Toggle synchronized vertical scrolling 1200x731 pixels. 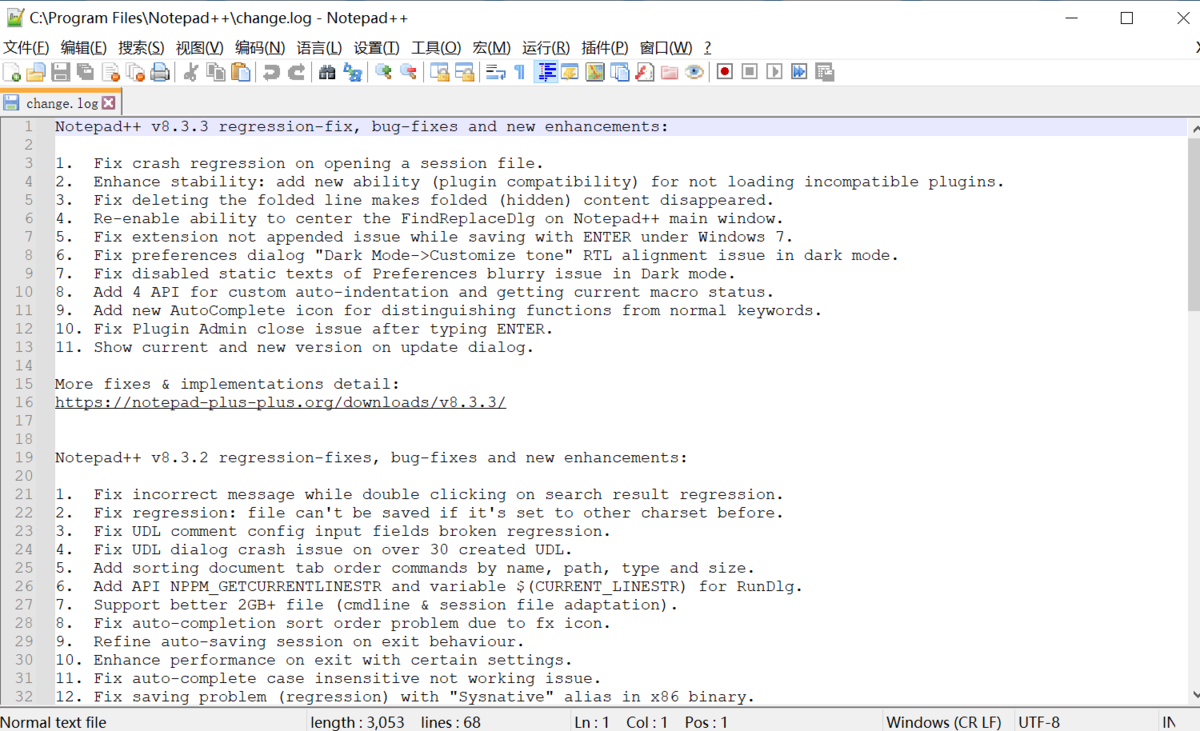(440, 71)
